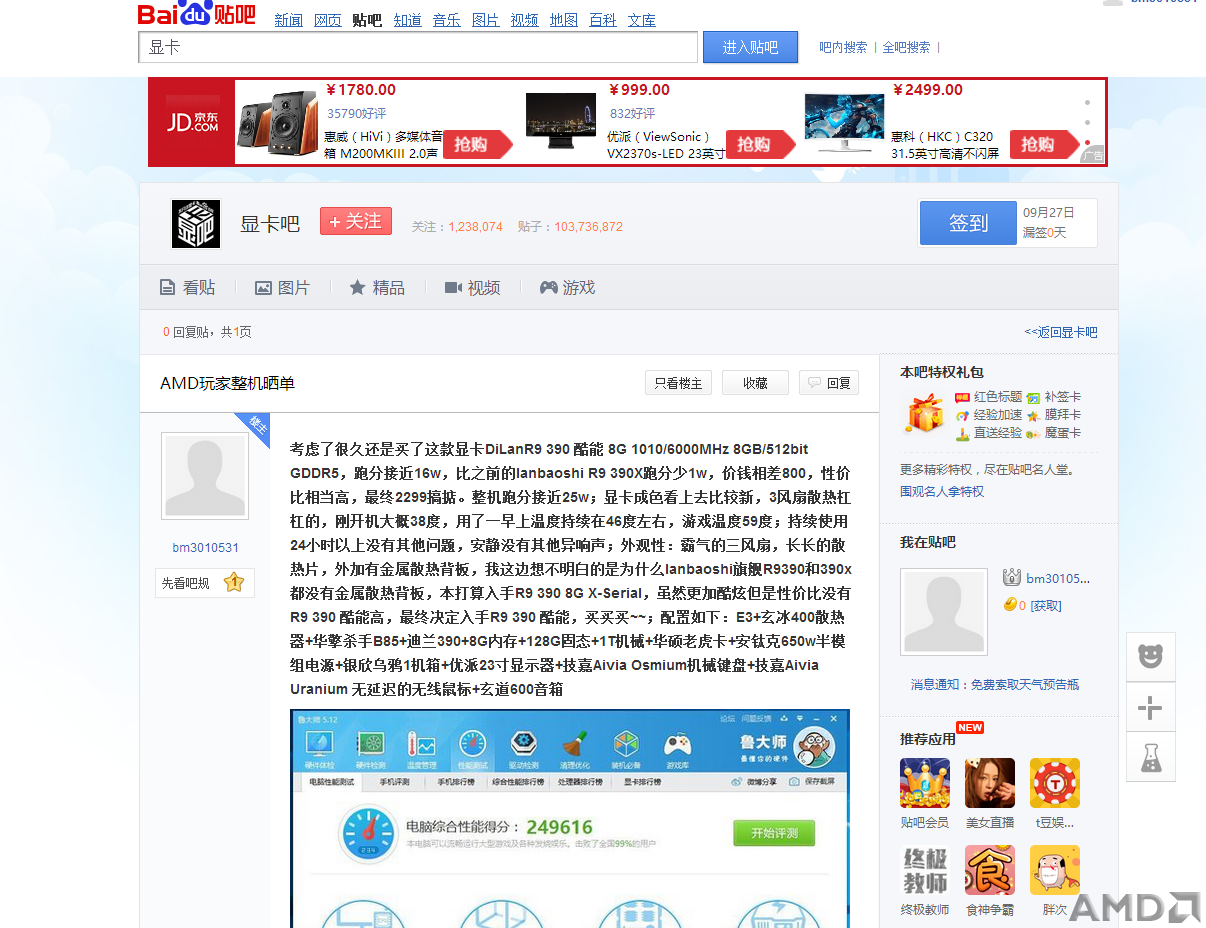Click the red +关注 follow button

coord(356,221)
